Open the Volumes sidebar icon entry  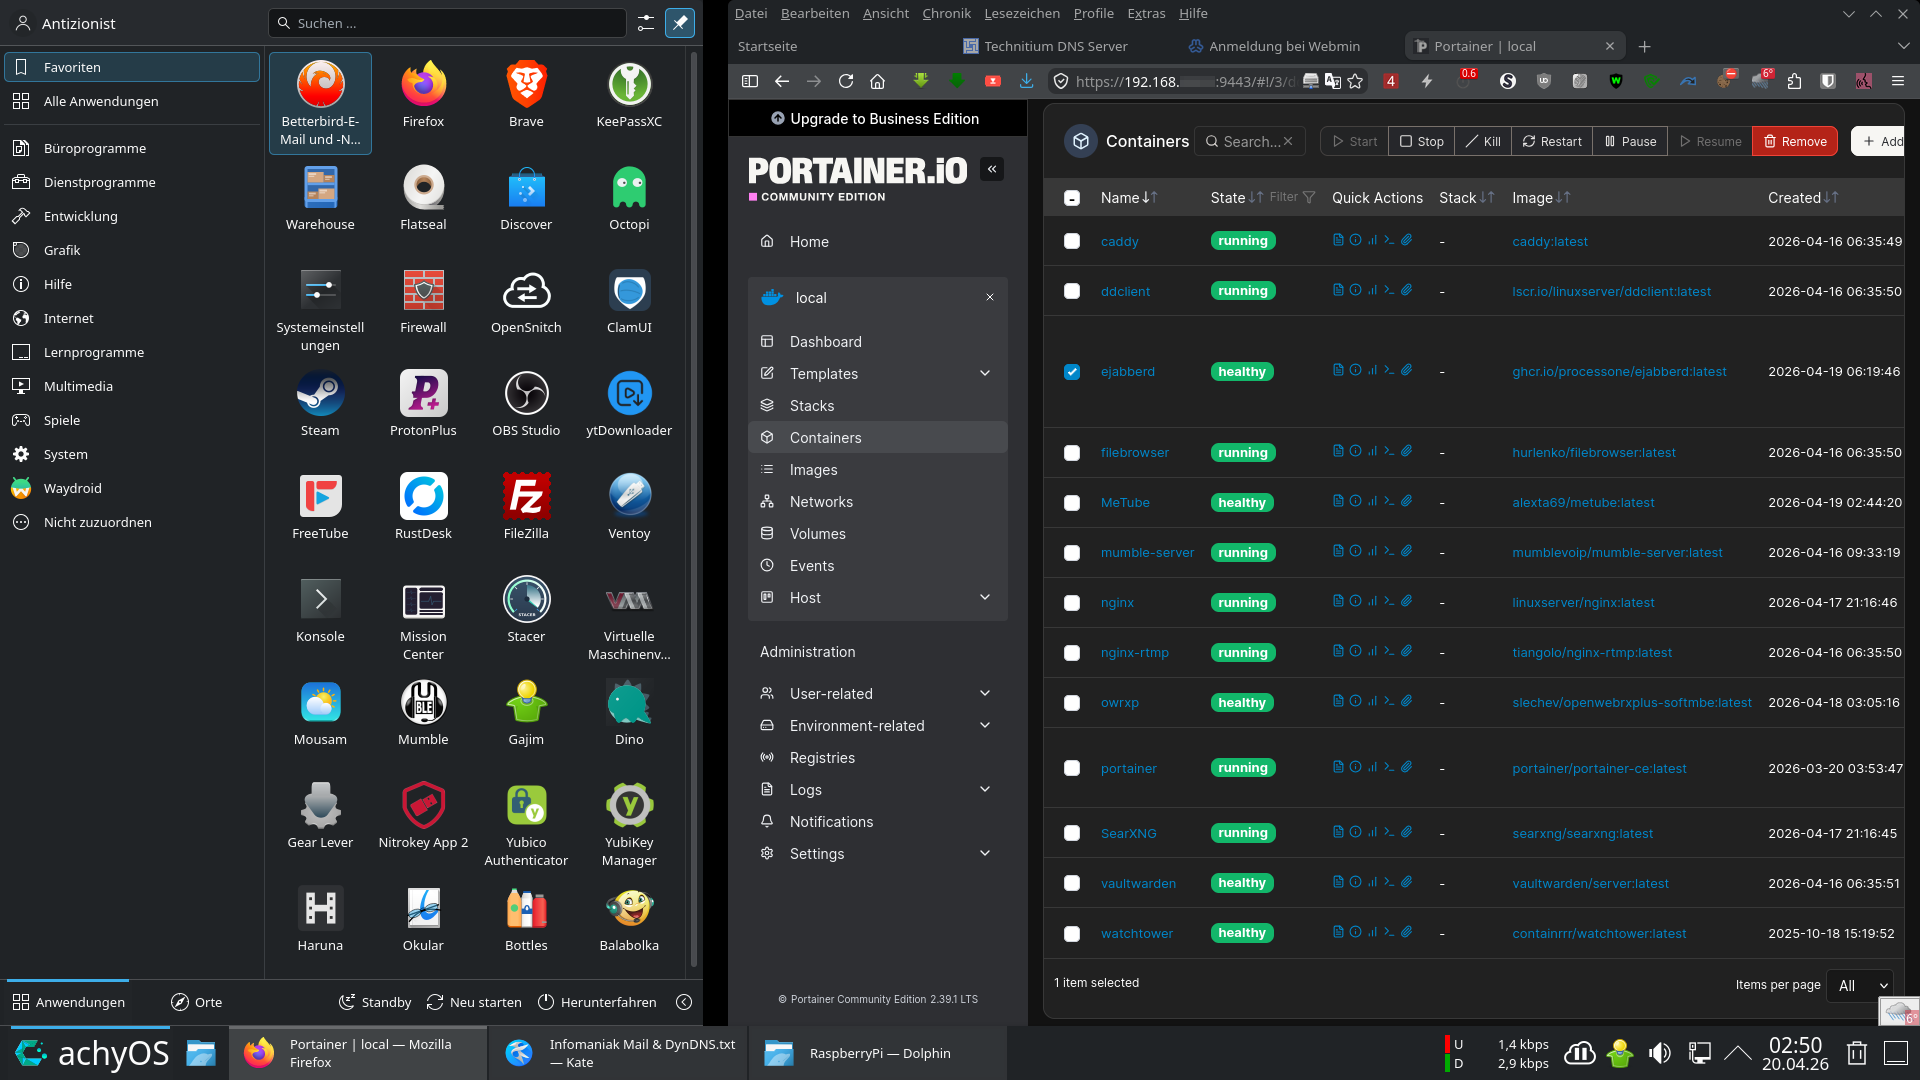tap(817, 534)
